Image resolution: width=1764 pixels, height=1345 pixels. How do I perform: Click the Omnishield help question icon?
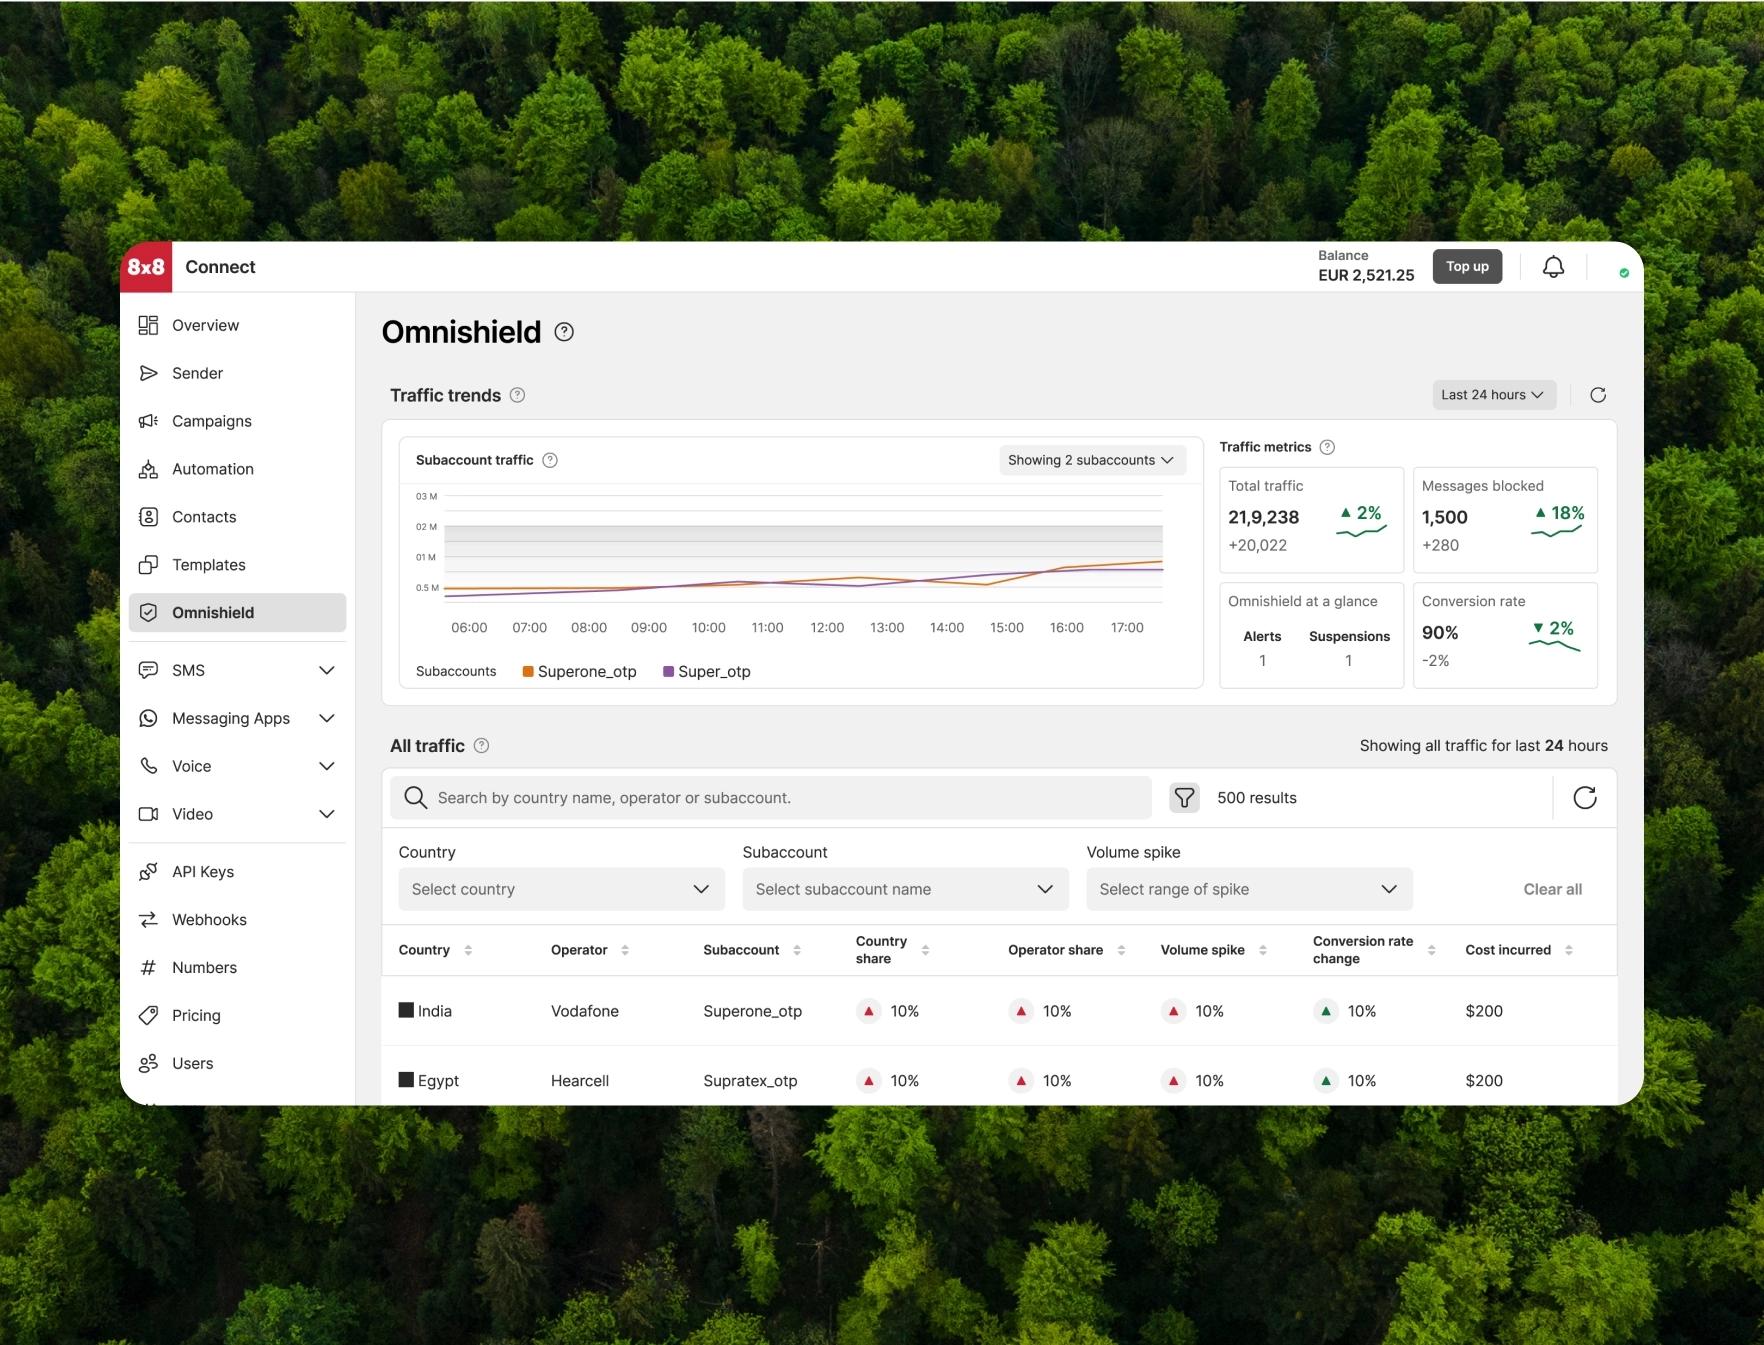tap(564, 332)
